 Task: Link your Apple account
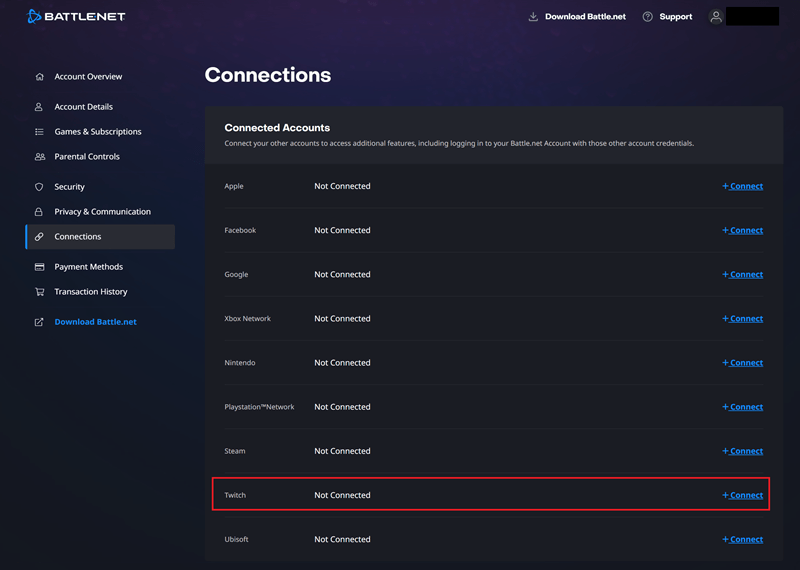(743, 186)
